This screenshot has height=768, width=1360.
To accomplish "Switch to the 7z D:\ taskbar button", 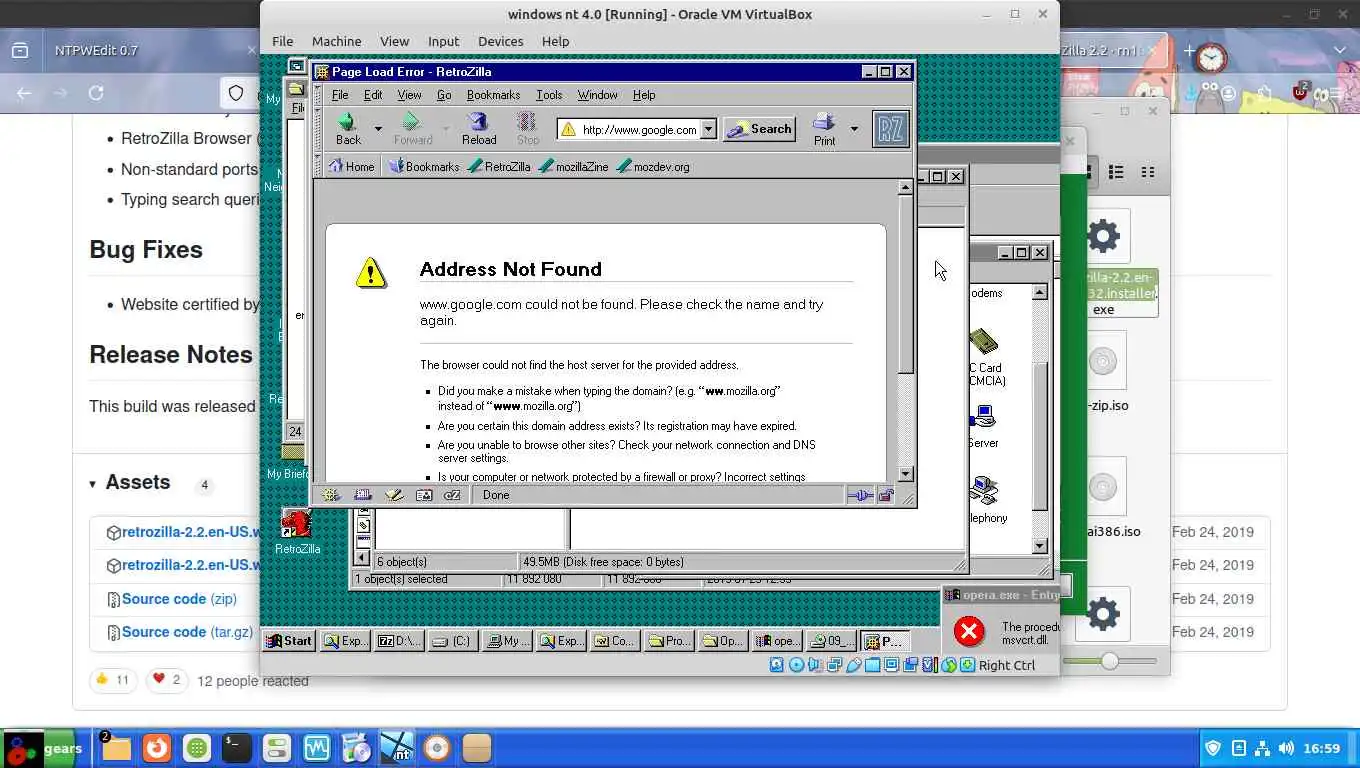I will [x=400, y=641].
